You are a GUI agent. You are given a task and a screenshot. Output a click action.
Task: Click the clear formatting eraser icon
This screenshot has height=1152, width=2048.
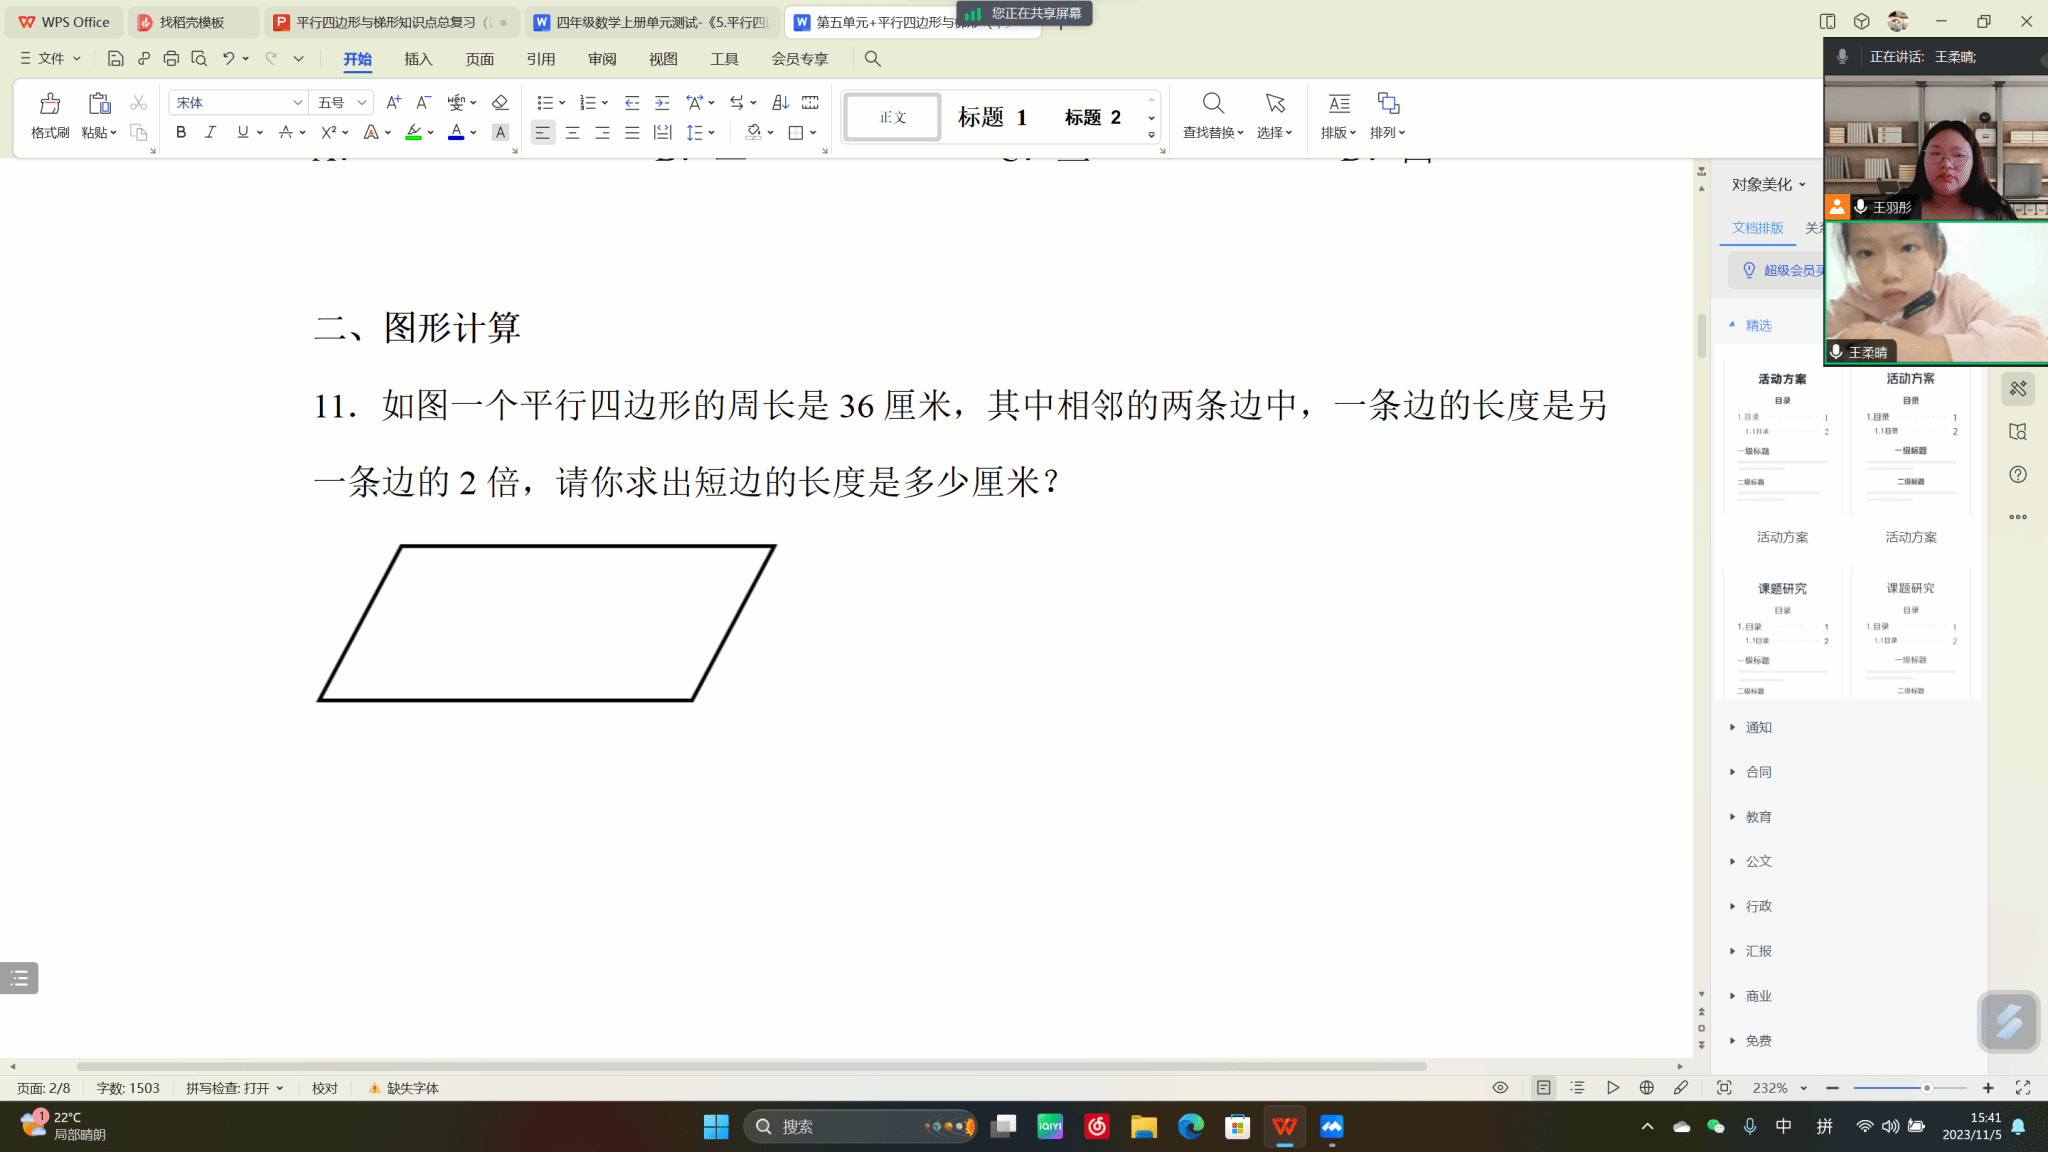(500, 103)
